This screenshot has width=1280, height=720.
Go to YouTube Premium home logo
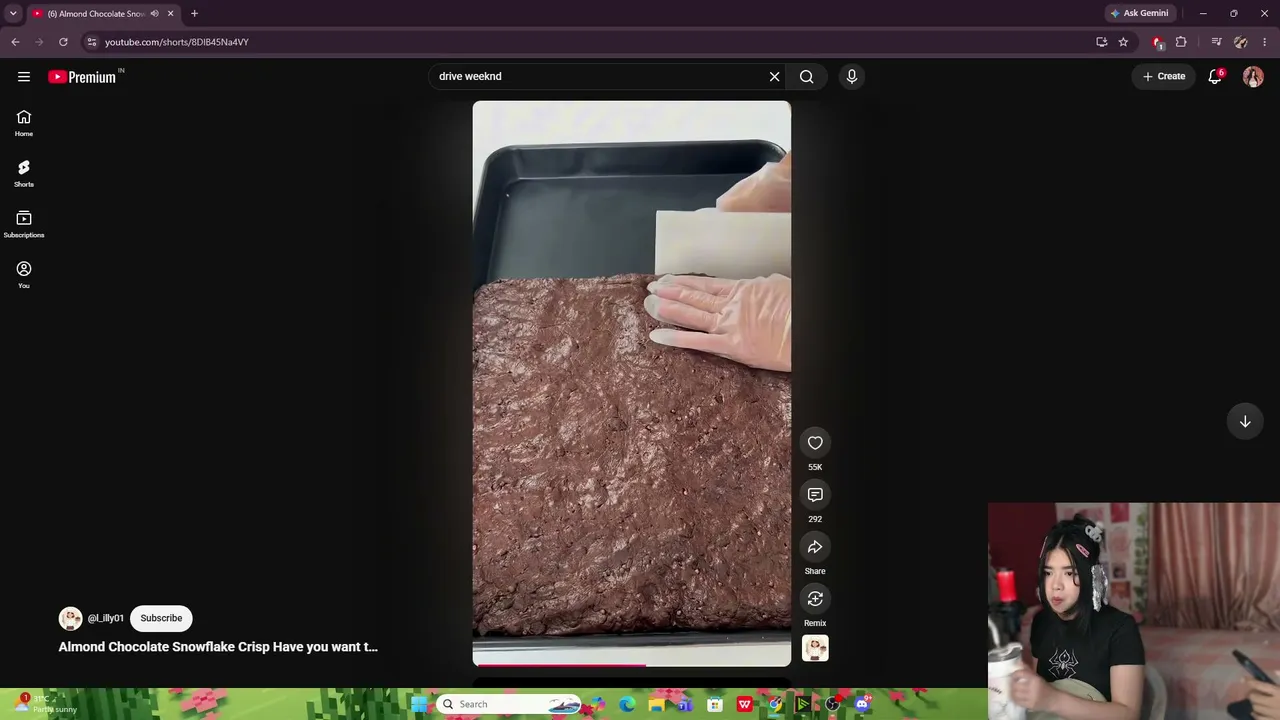pos(82,77)
